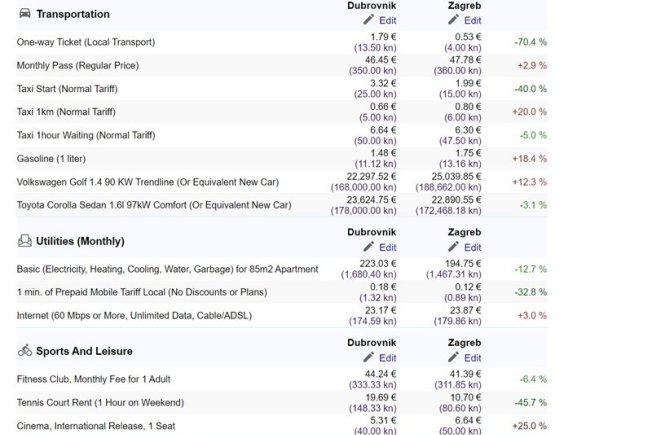Click the Dubrovnik pencil icon under Transportation
This screenshot has width=652, height=435.
[368, 20]
